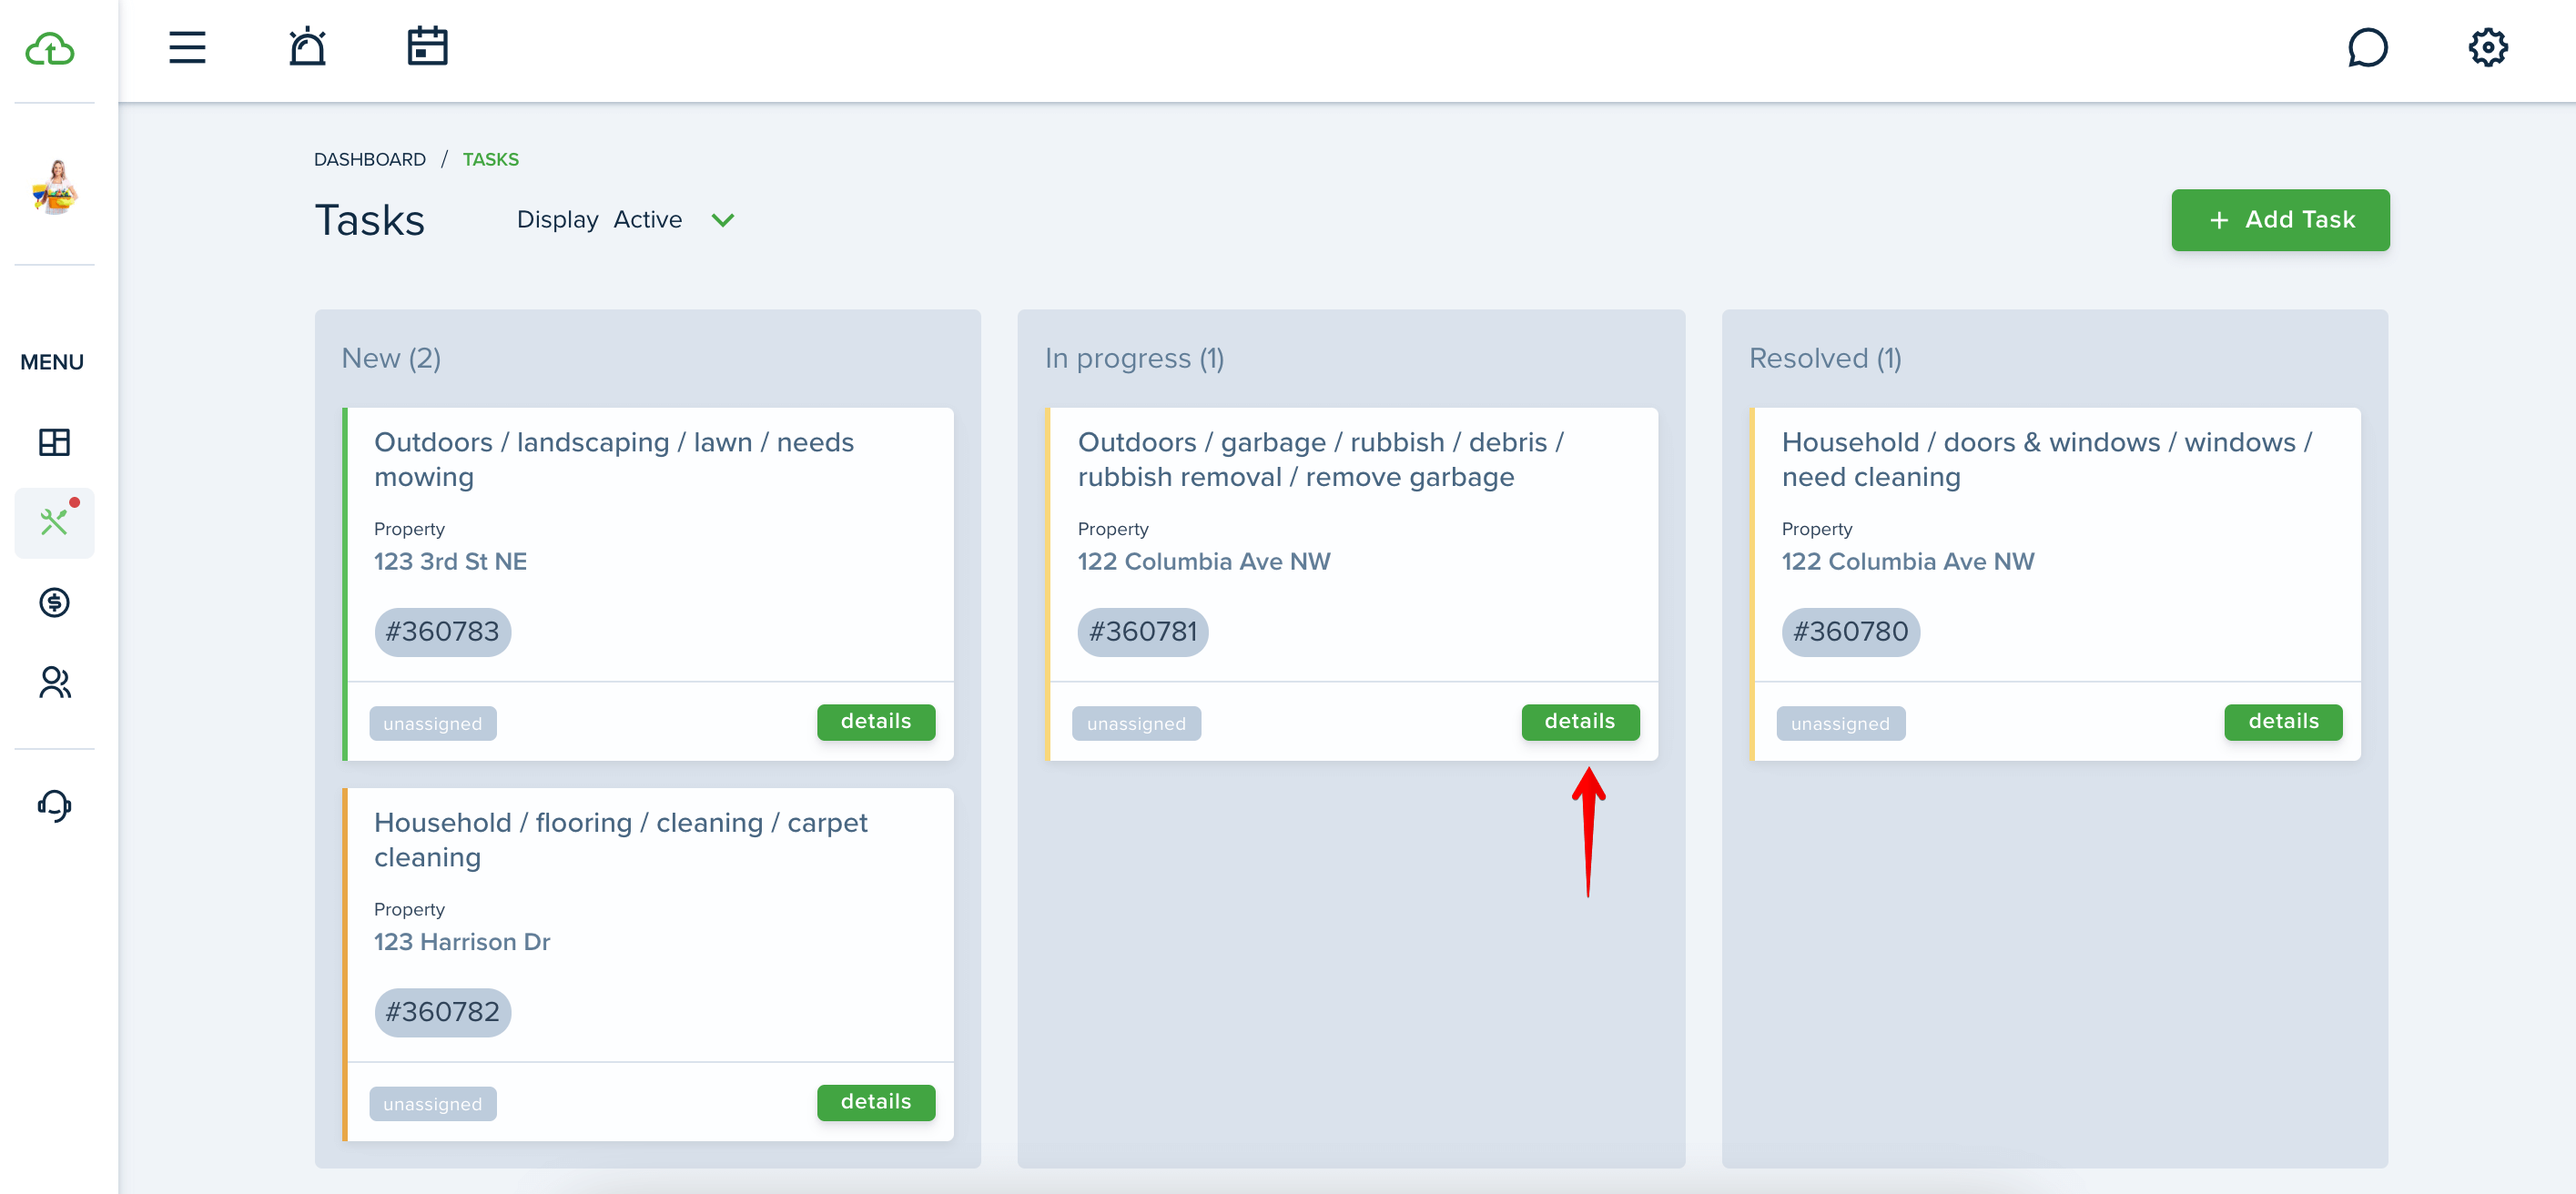The height and width of the screenshot is (1194, 2576).
Task: Click the In progress (1) column header
Action: (x=1134, y=358)
